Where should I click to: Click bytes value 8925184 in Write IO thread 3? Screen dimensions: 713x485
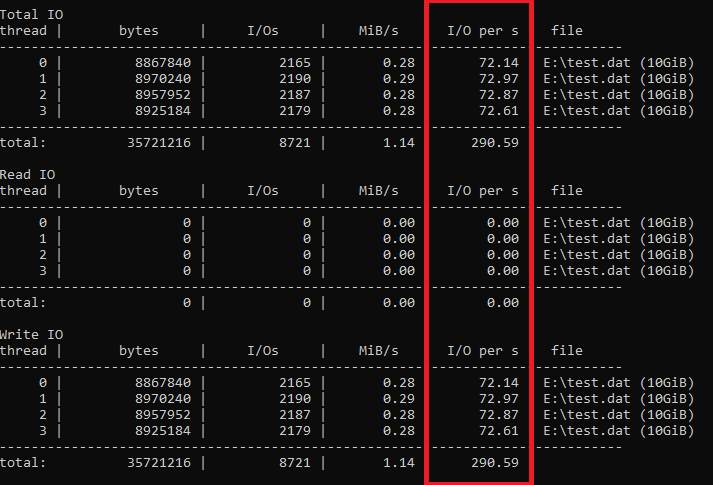tap(163, 430)
